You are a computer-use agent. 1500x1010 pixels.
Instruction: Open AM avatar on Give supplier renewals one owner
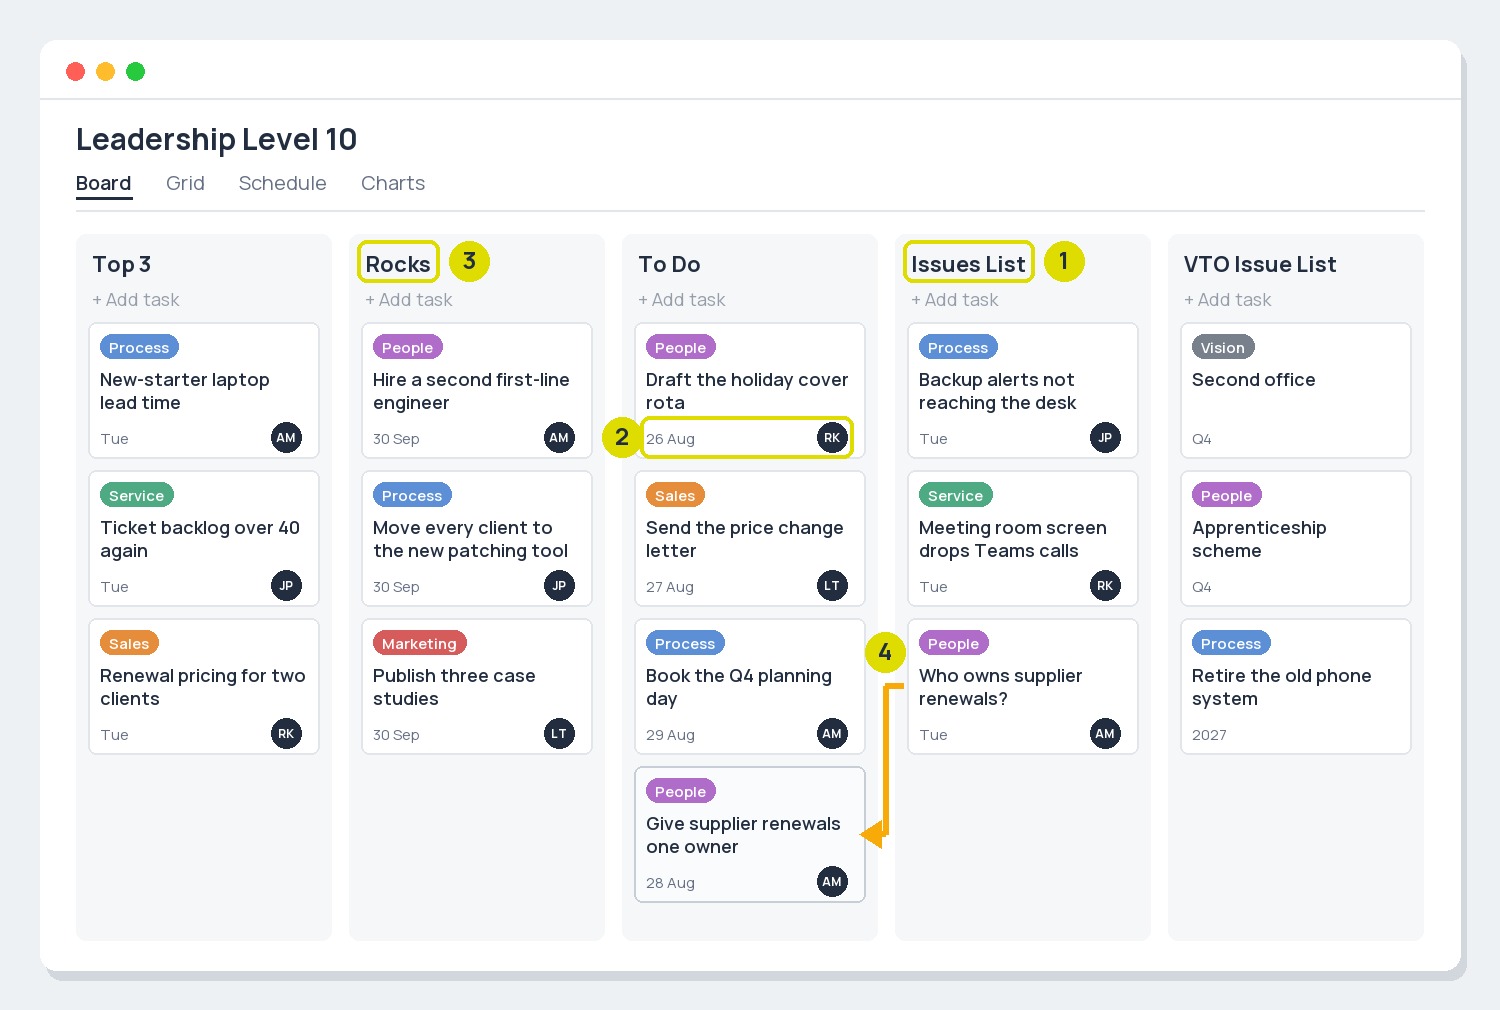832,881
